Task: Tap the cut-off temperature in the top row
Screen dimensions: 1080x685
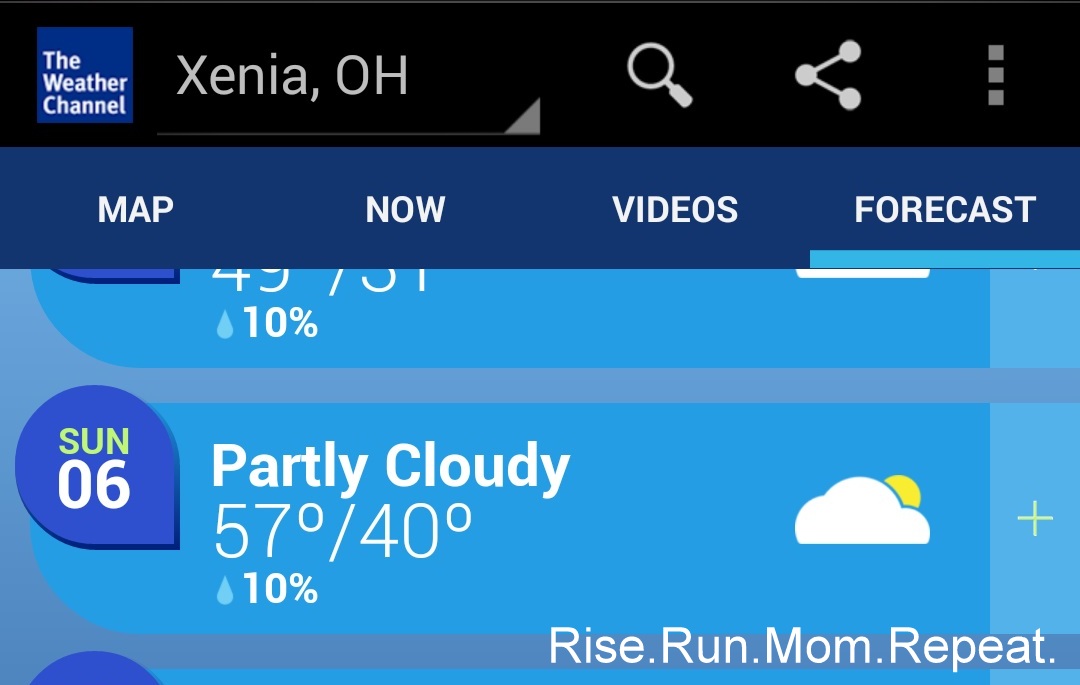Action: click(x=322, y=278)
